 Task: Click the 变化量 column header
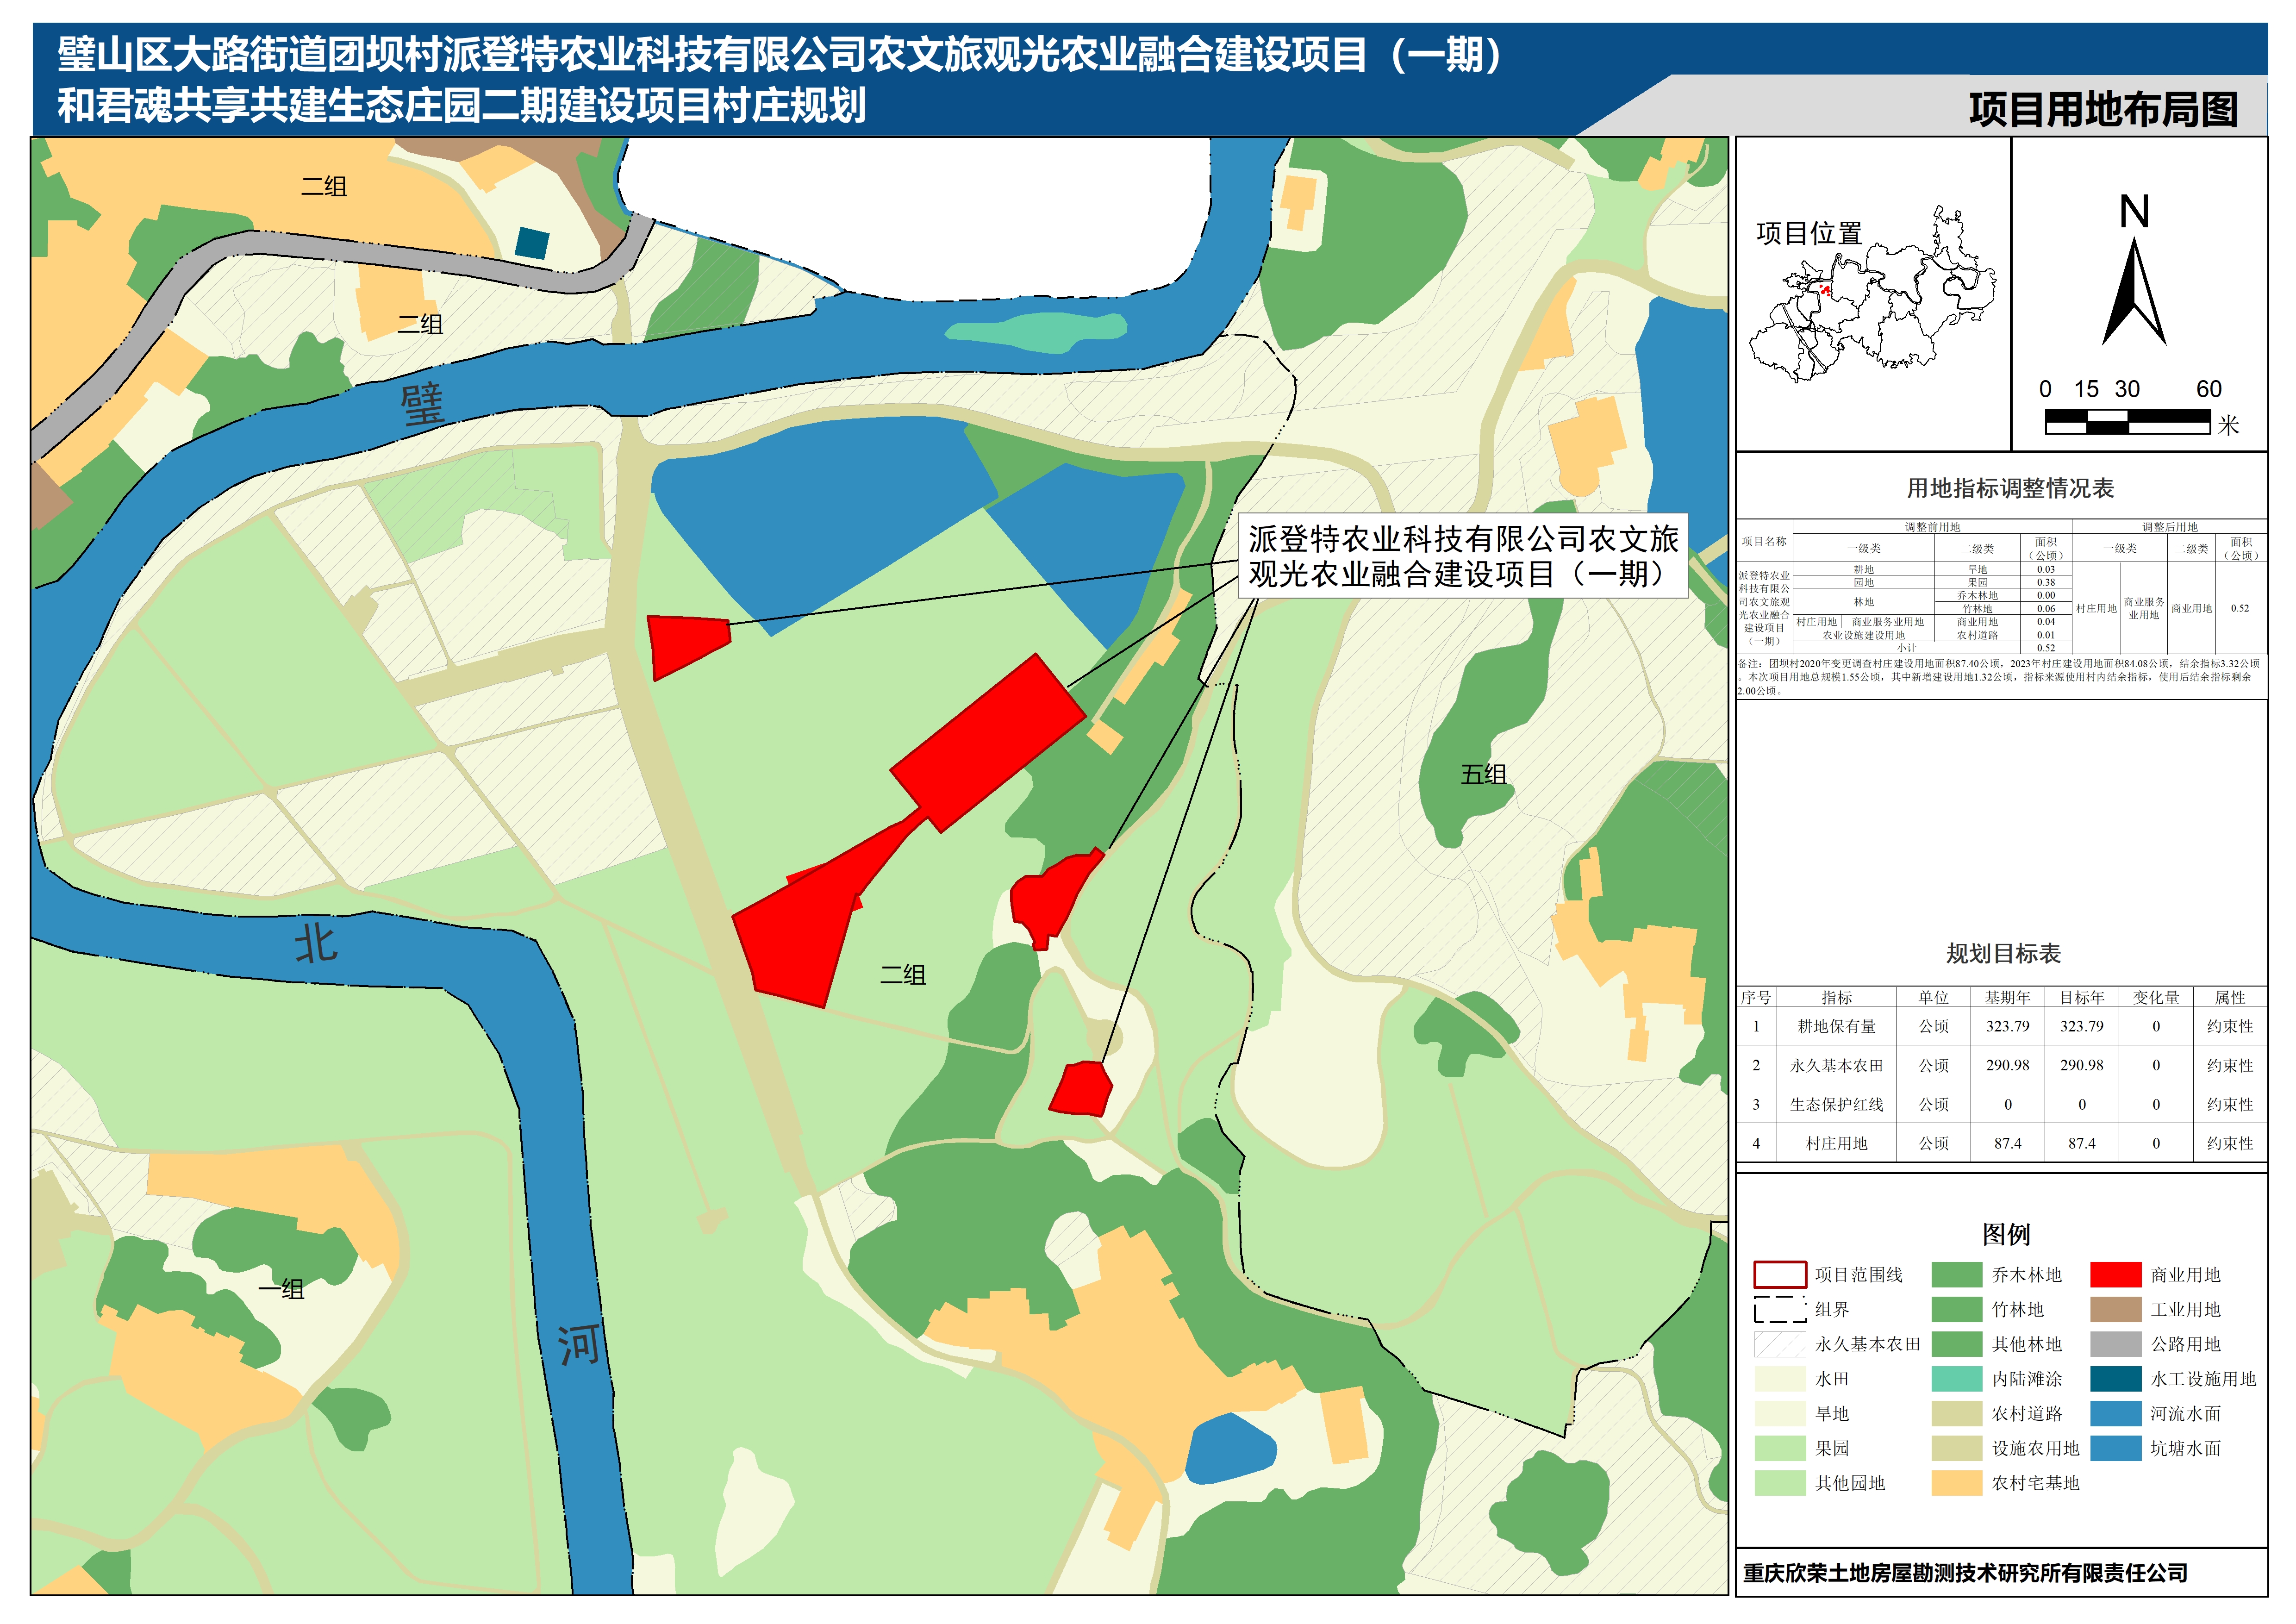click(2156, 998)
